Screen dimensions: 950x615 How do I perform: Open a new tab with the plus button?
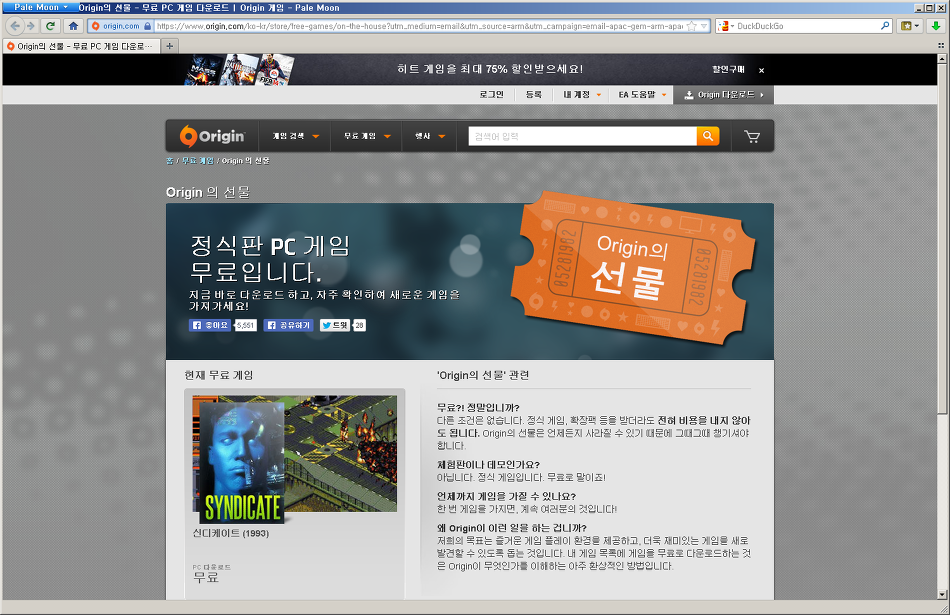[x=170, y=46]
